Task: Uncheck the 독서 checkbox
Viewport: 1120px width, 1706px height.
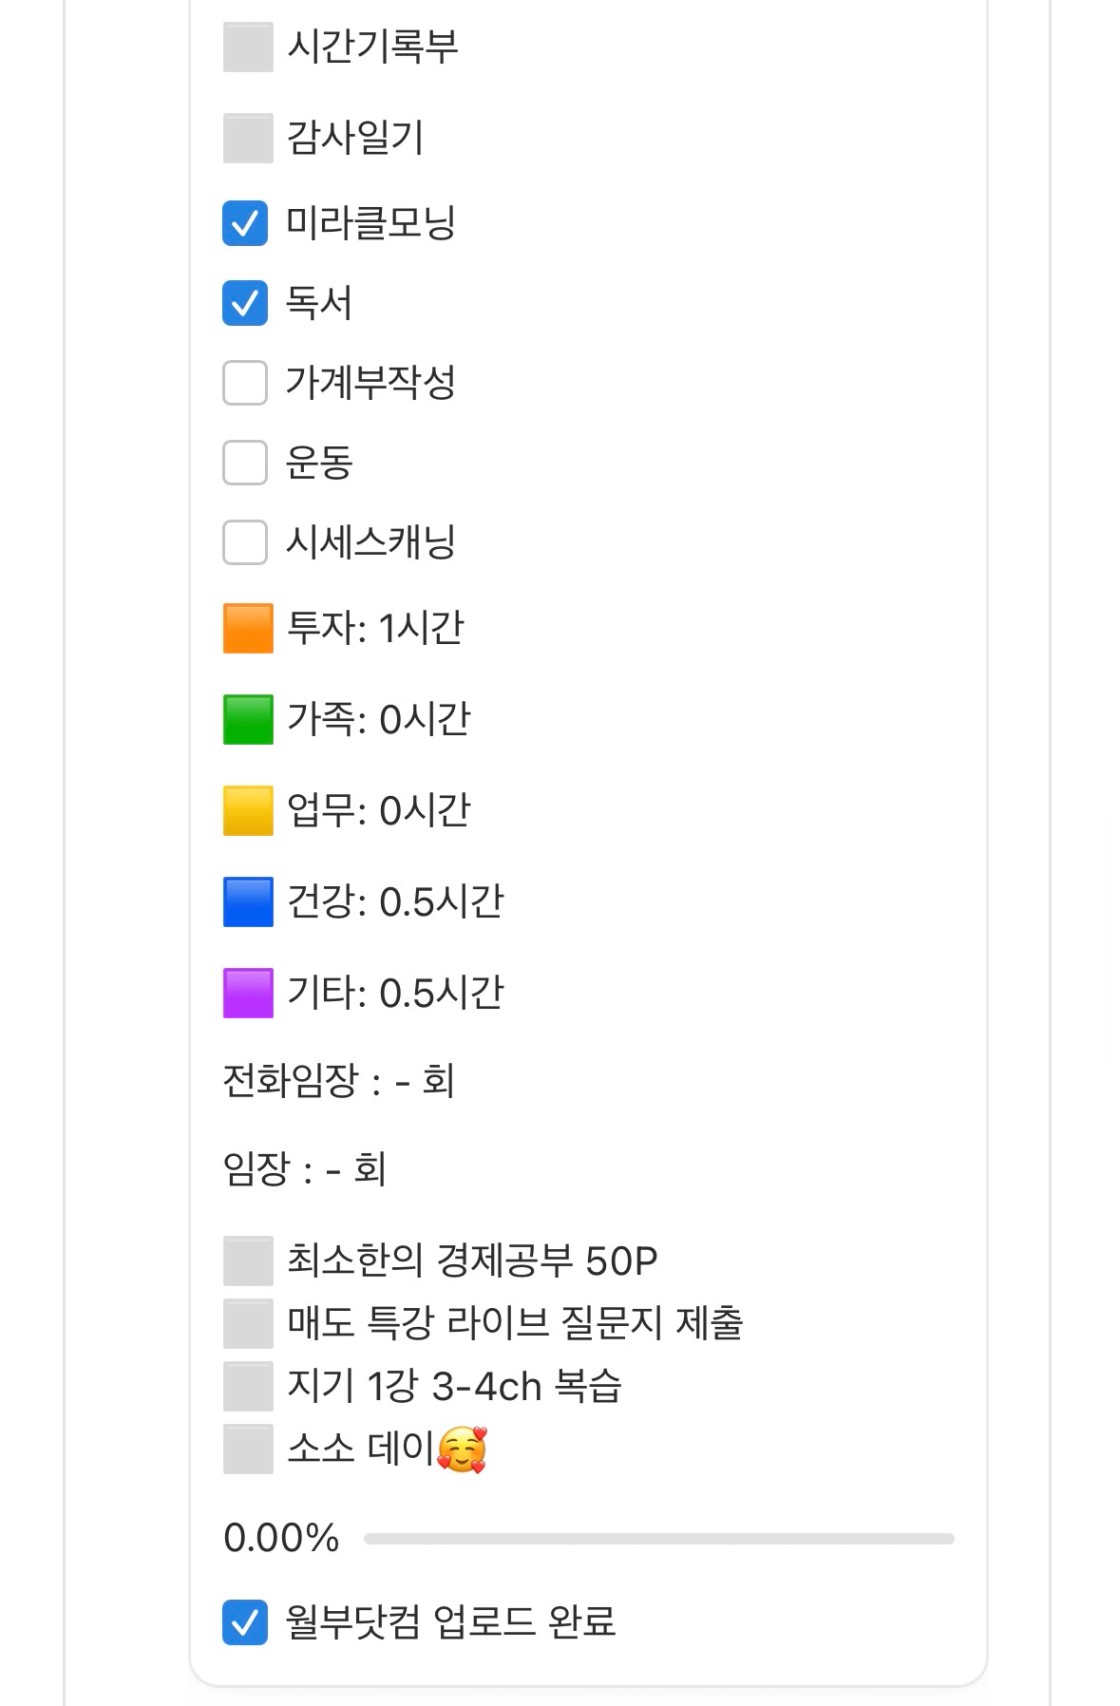Action: click(245, 303)
